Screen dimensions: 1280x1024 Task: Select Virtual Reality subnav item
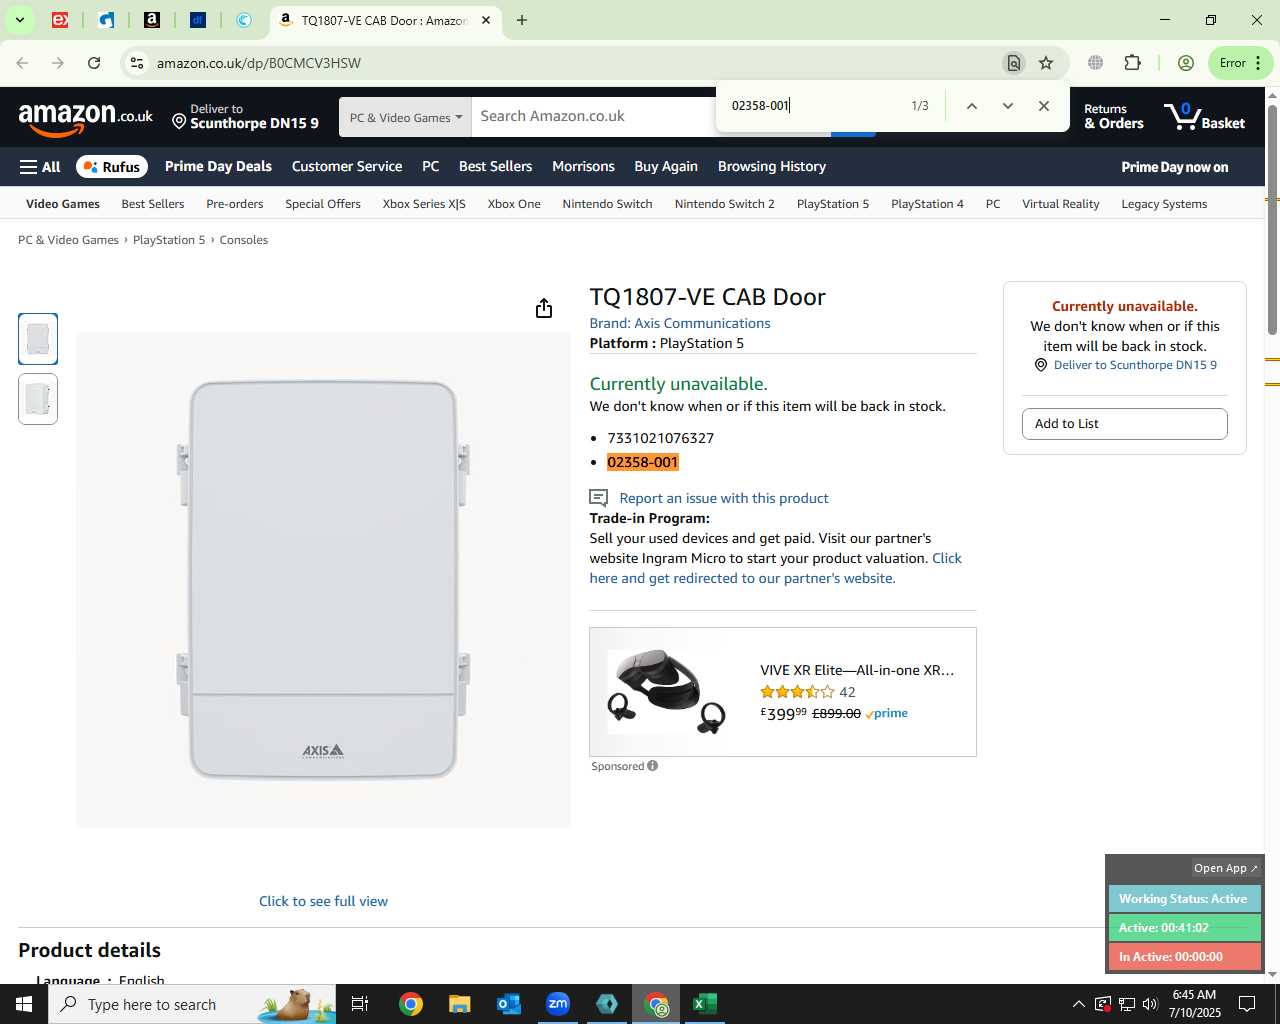click(x=1061, y=204)
